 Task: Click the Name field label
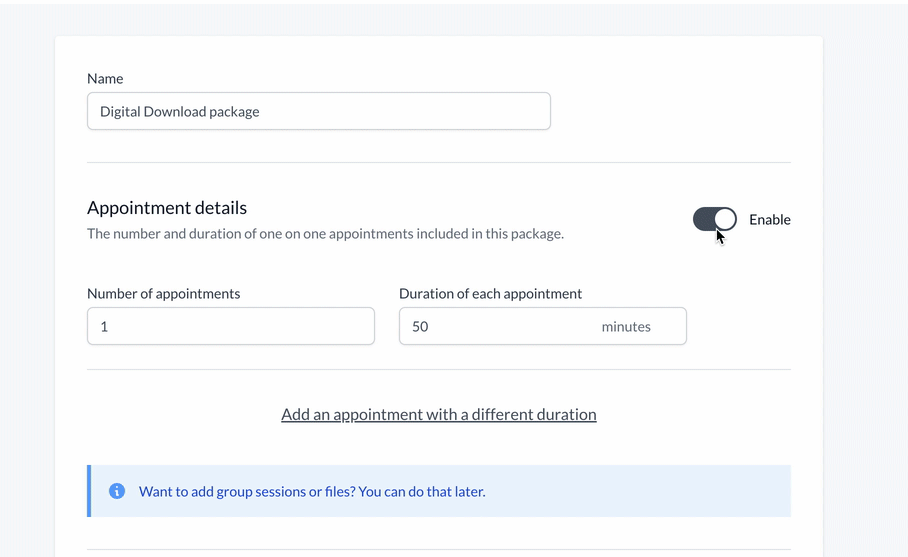[x=105, y=79]
